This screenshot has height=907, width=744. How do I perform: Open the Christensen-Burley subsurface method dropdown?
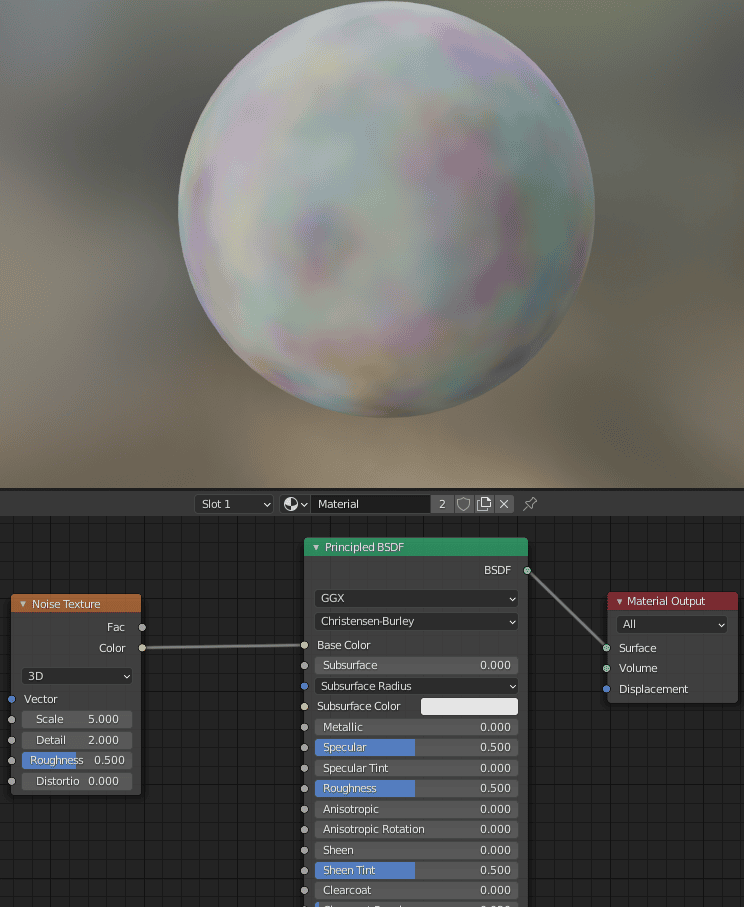click(x=416, y=621)
